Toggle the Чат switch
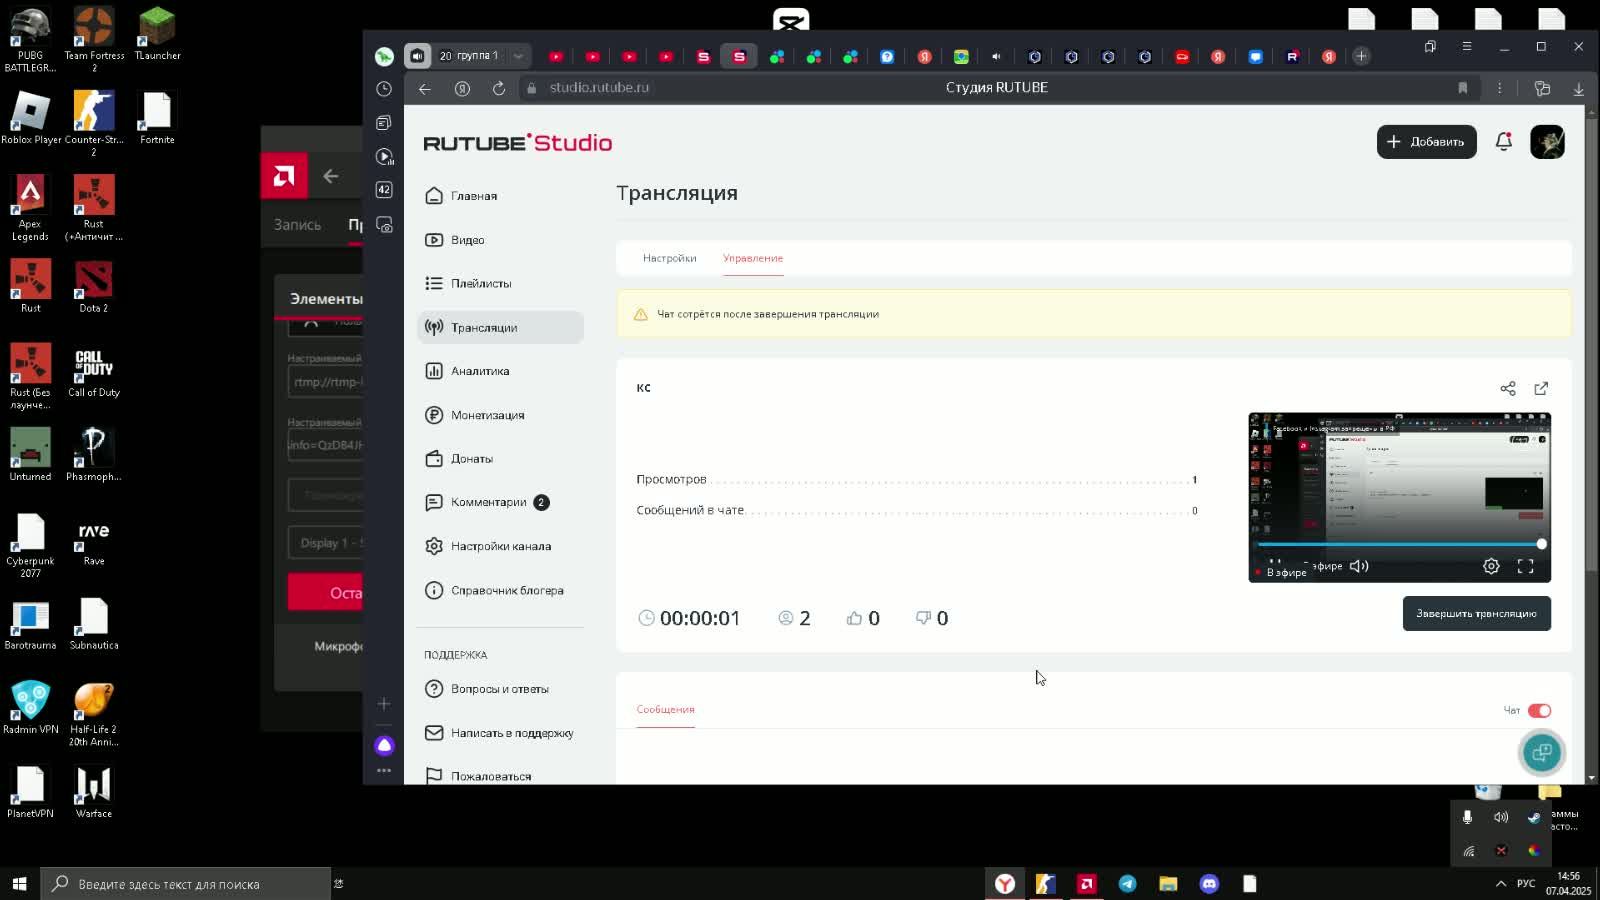This screenshot has width=1600, height=900. 1539,711
